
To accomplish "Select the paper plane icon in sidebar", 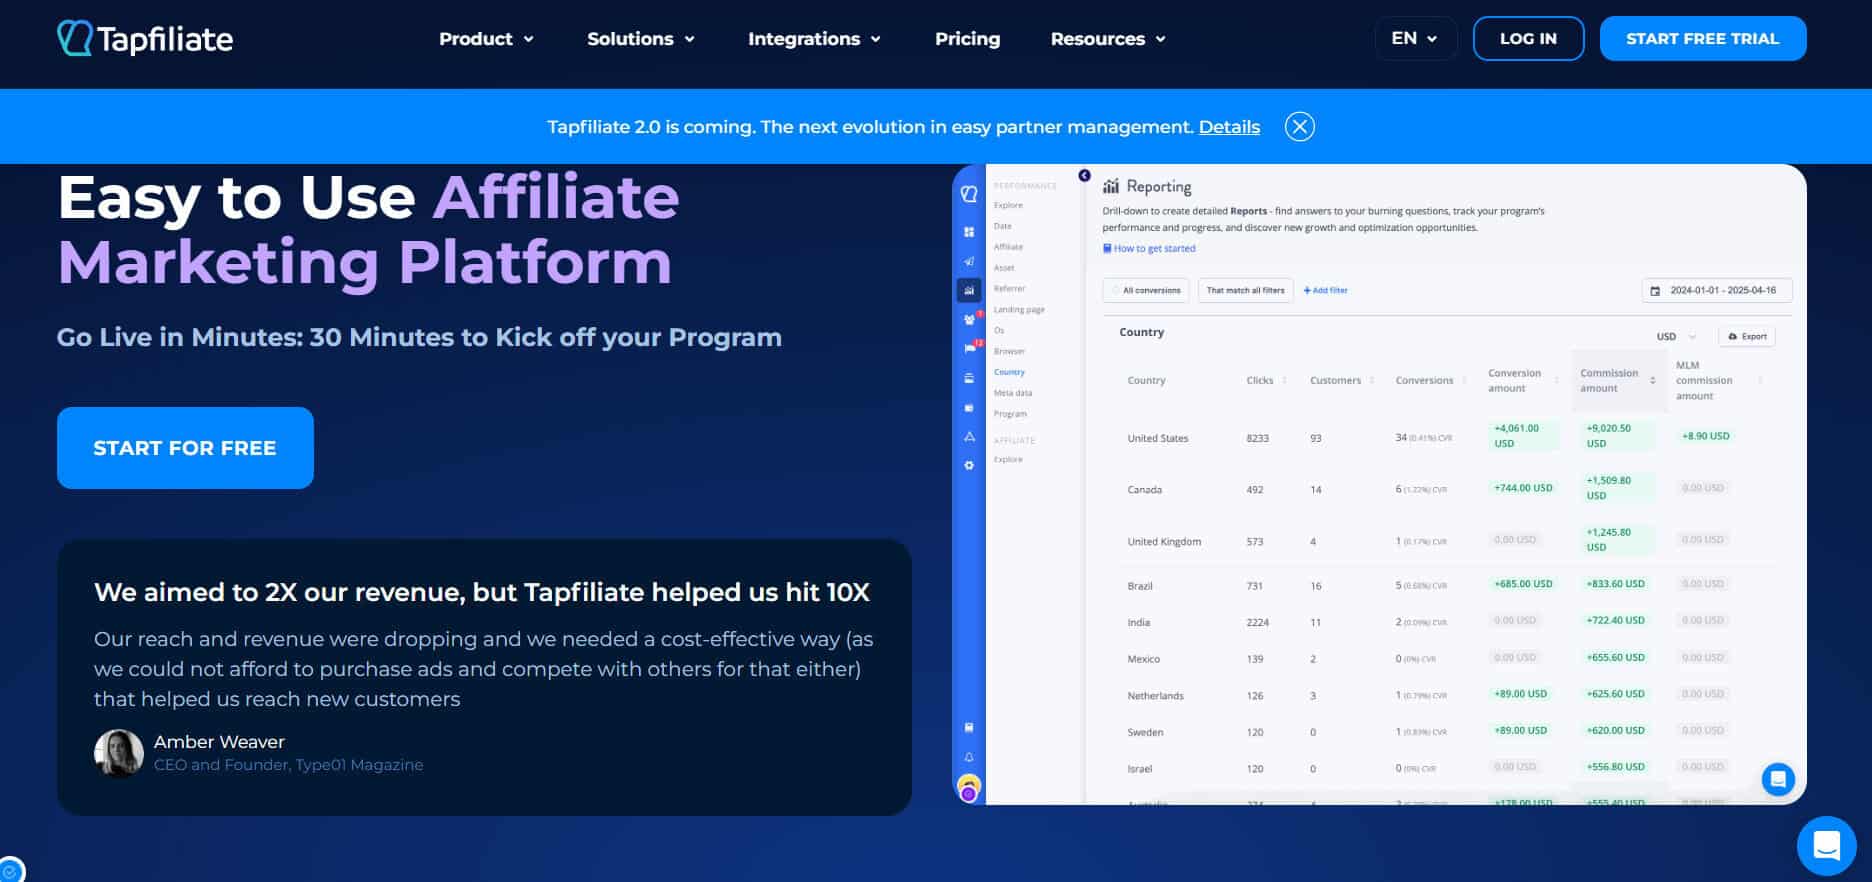I will click(969, 261).
